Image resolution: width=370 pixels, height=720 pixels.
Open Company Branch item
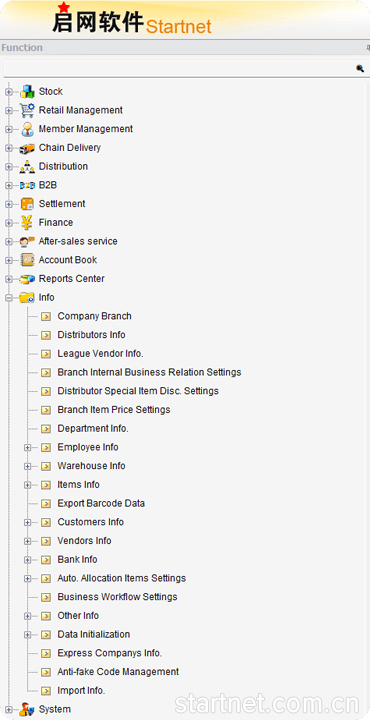(95, 316)
